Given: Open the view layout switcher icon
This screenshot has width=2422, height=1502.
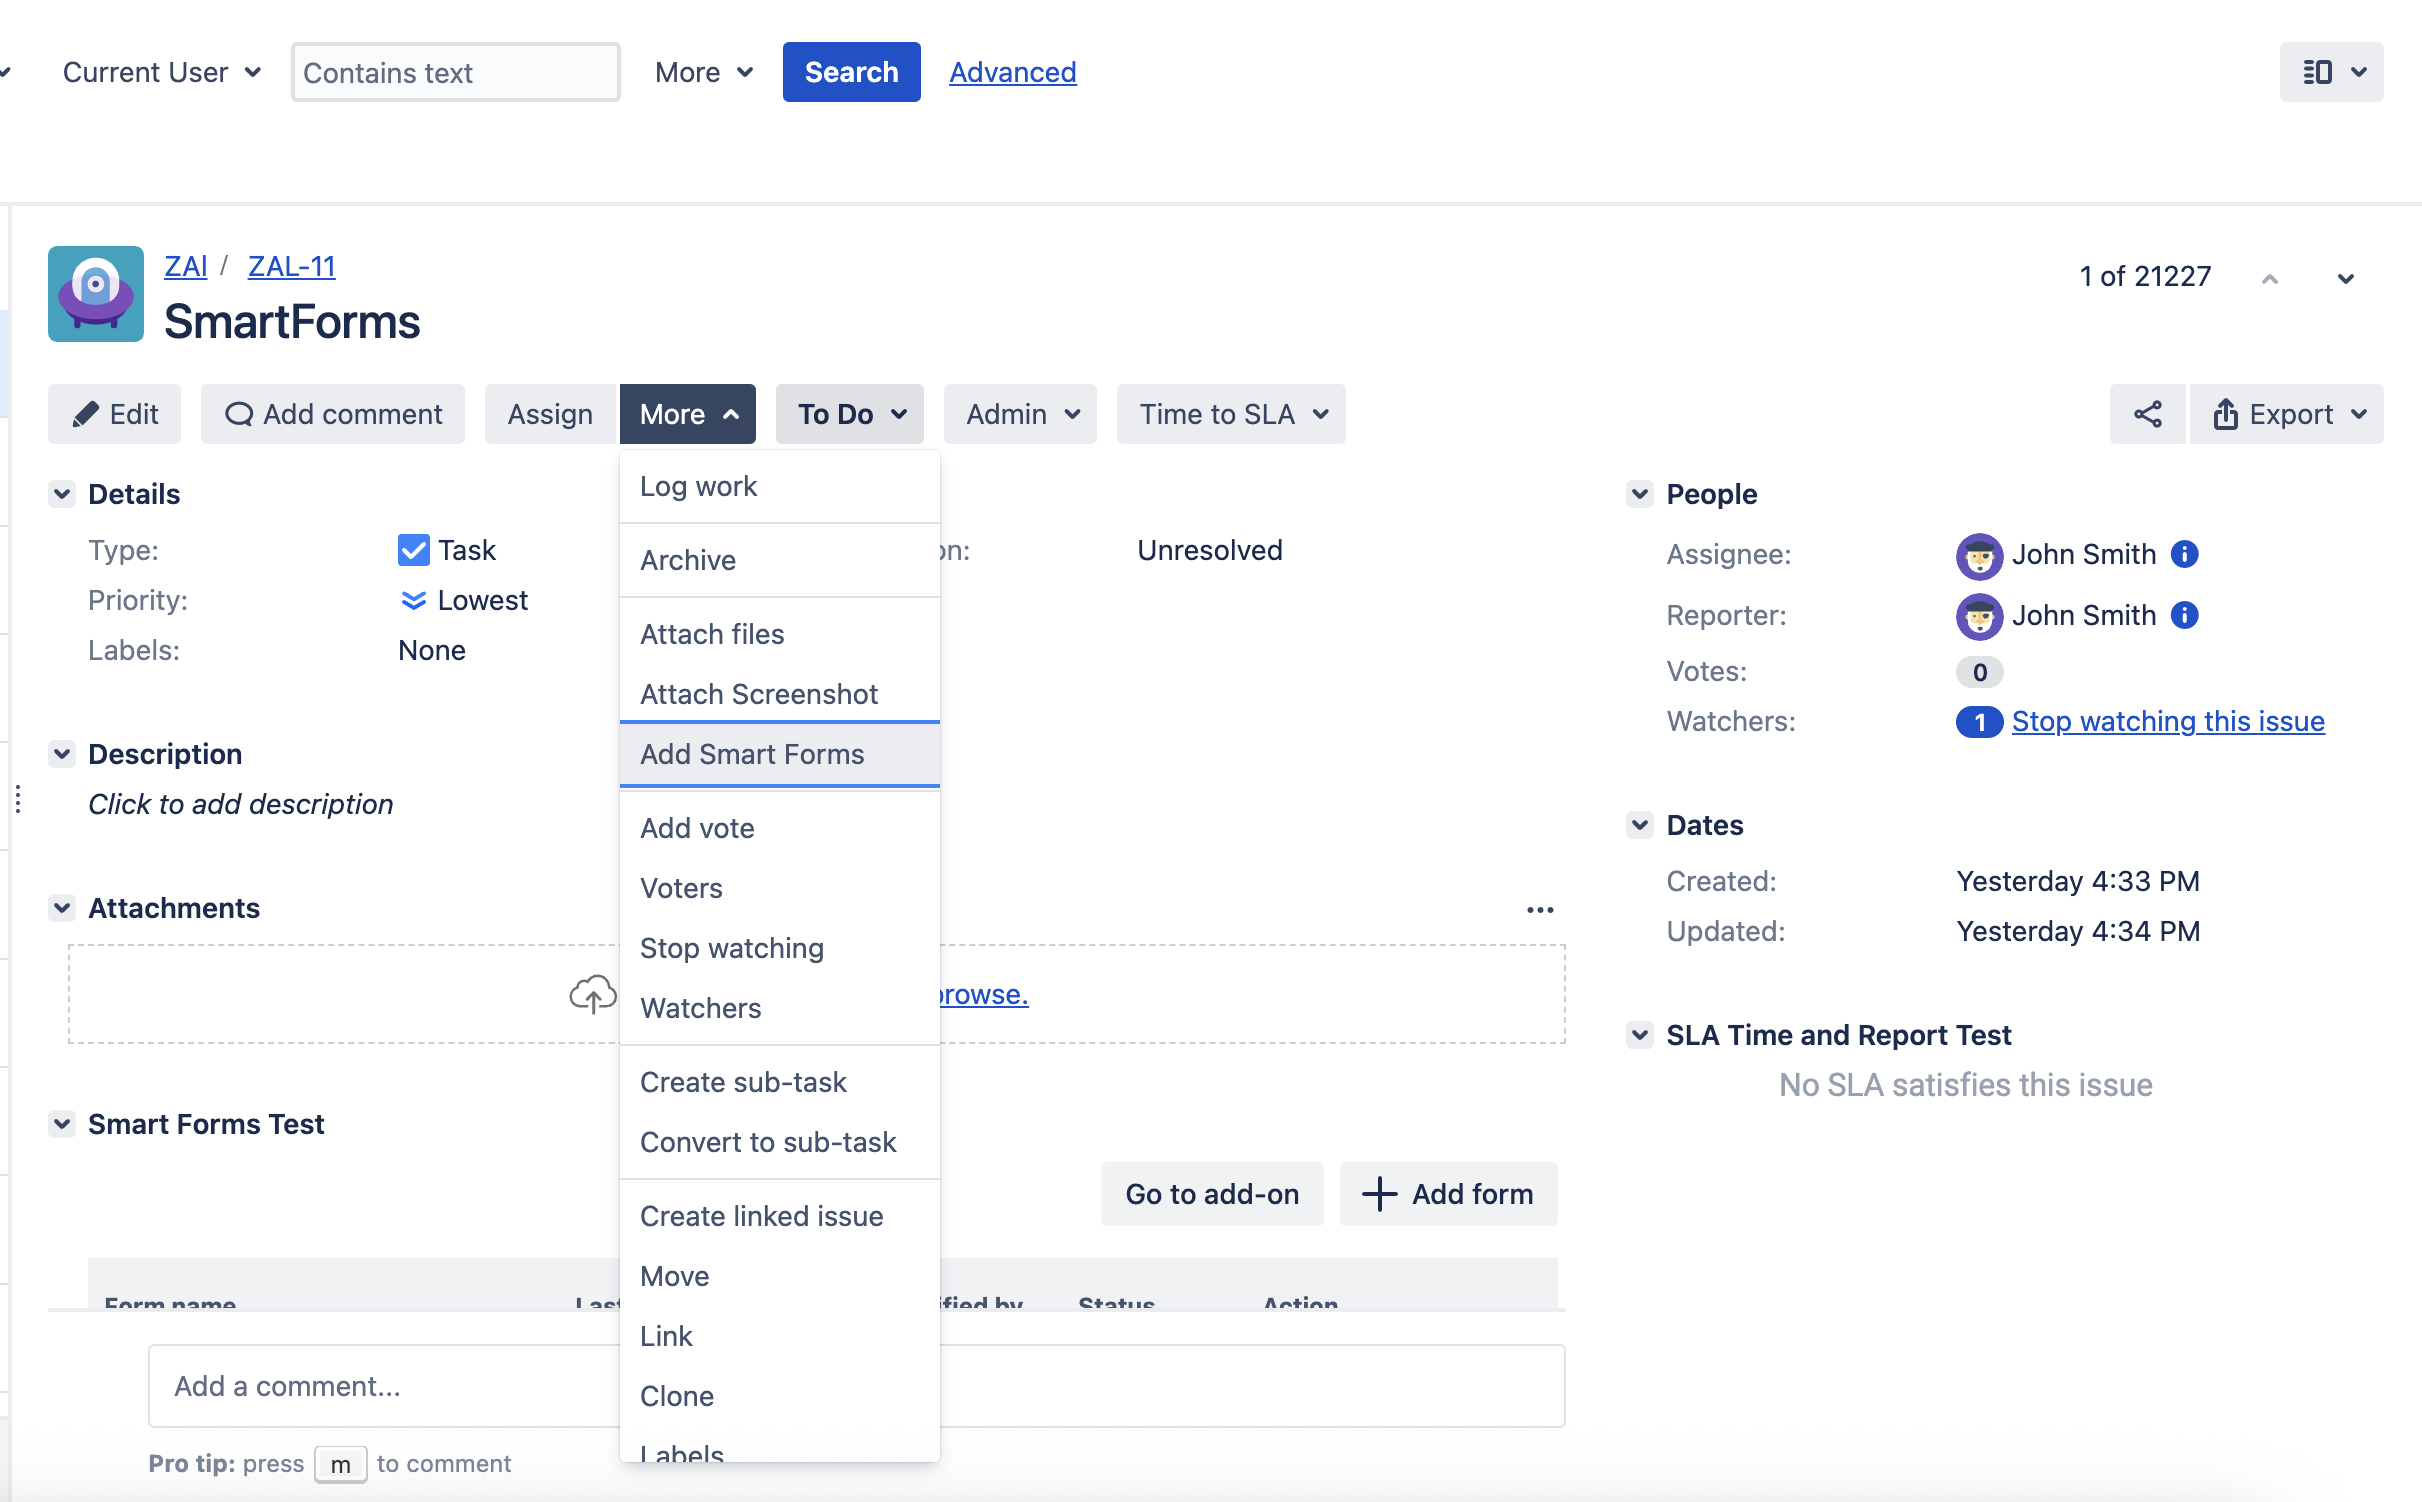Looking at the screenshot, I should coord(2331,72).
